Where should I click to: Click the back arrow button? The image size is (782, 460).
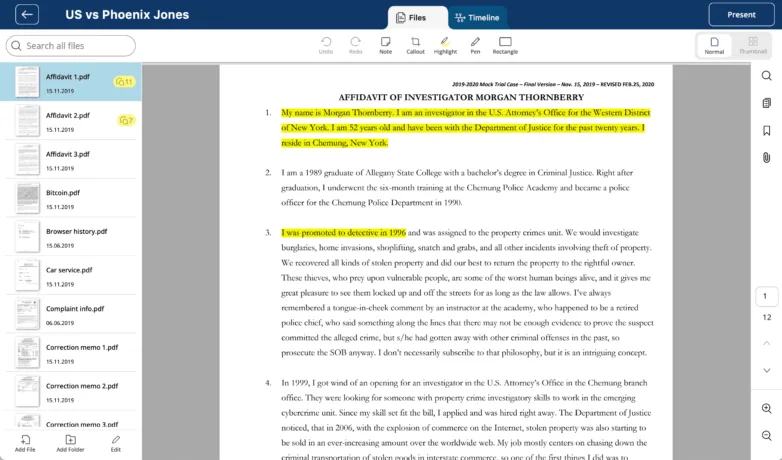click(x=27, y=15)
